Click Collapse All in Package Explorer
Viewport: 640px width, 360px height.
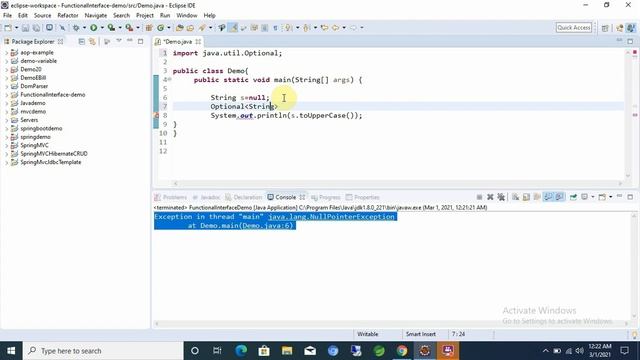click(82, 42)
